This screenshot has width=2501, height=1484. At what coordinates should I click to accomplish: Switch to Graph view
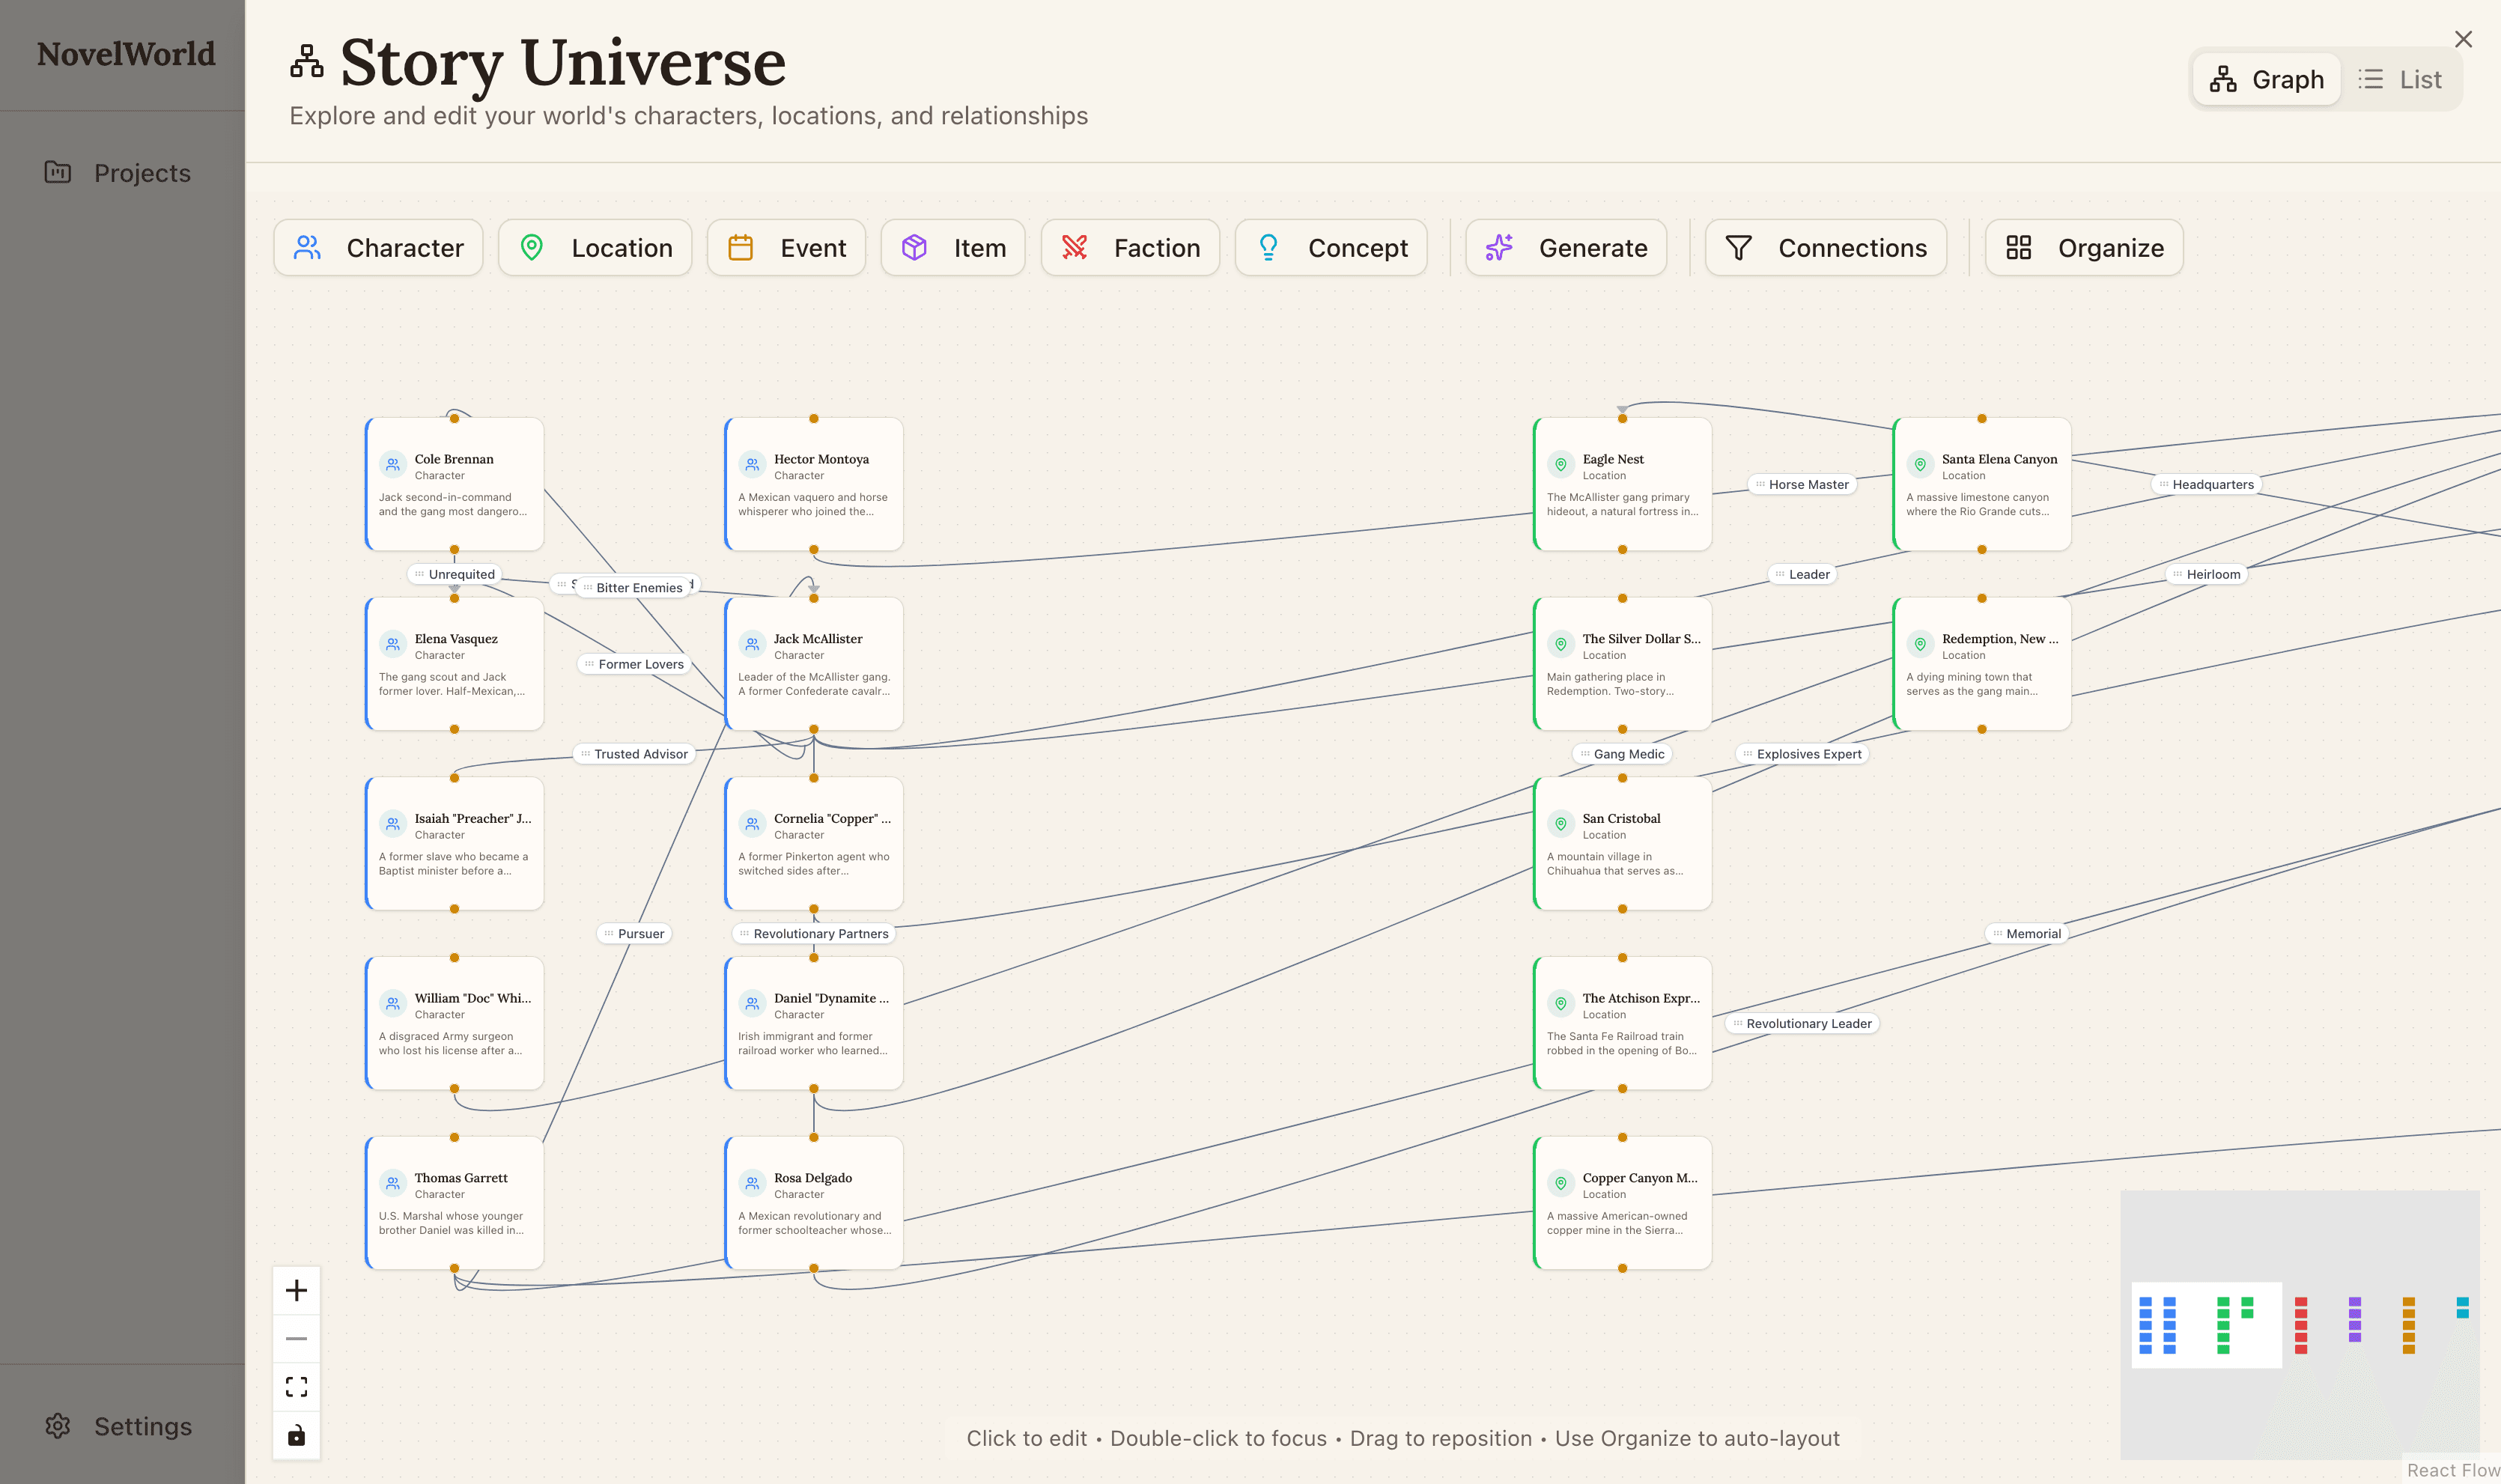(x=2266, y=79)
